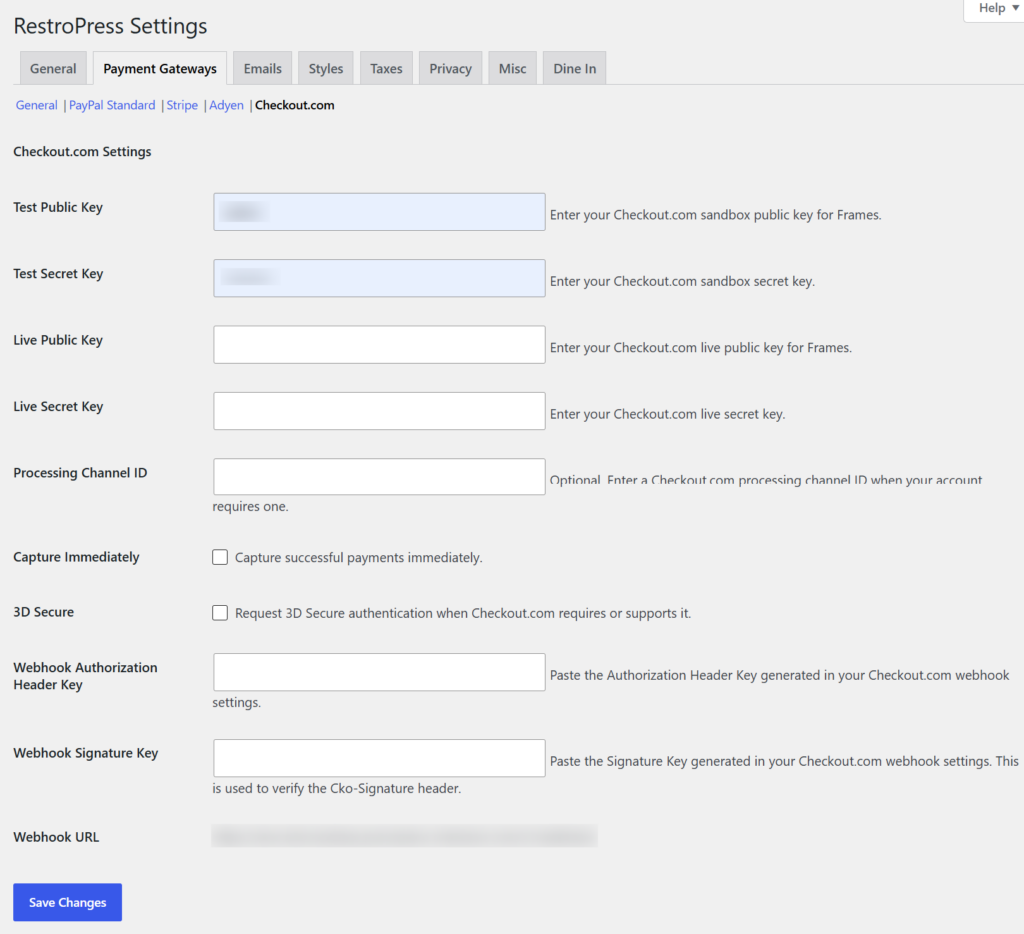Click into the Live Secret Key field
The image size is (1024, 934).
[379, 411]
